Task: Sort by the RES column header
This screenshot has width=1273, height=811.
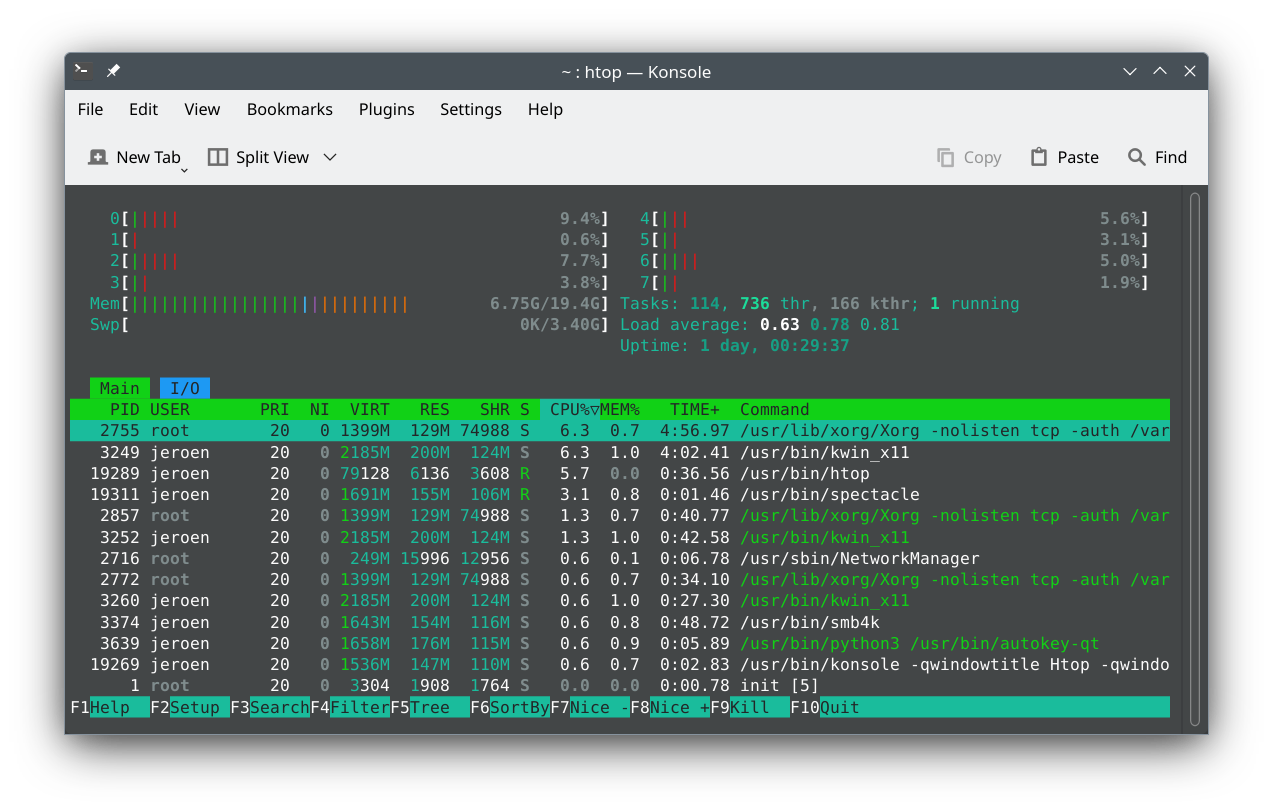Action: (435, 409)
